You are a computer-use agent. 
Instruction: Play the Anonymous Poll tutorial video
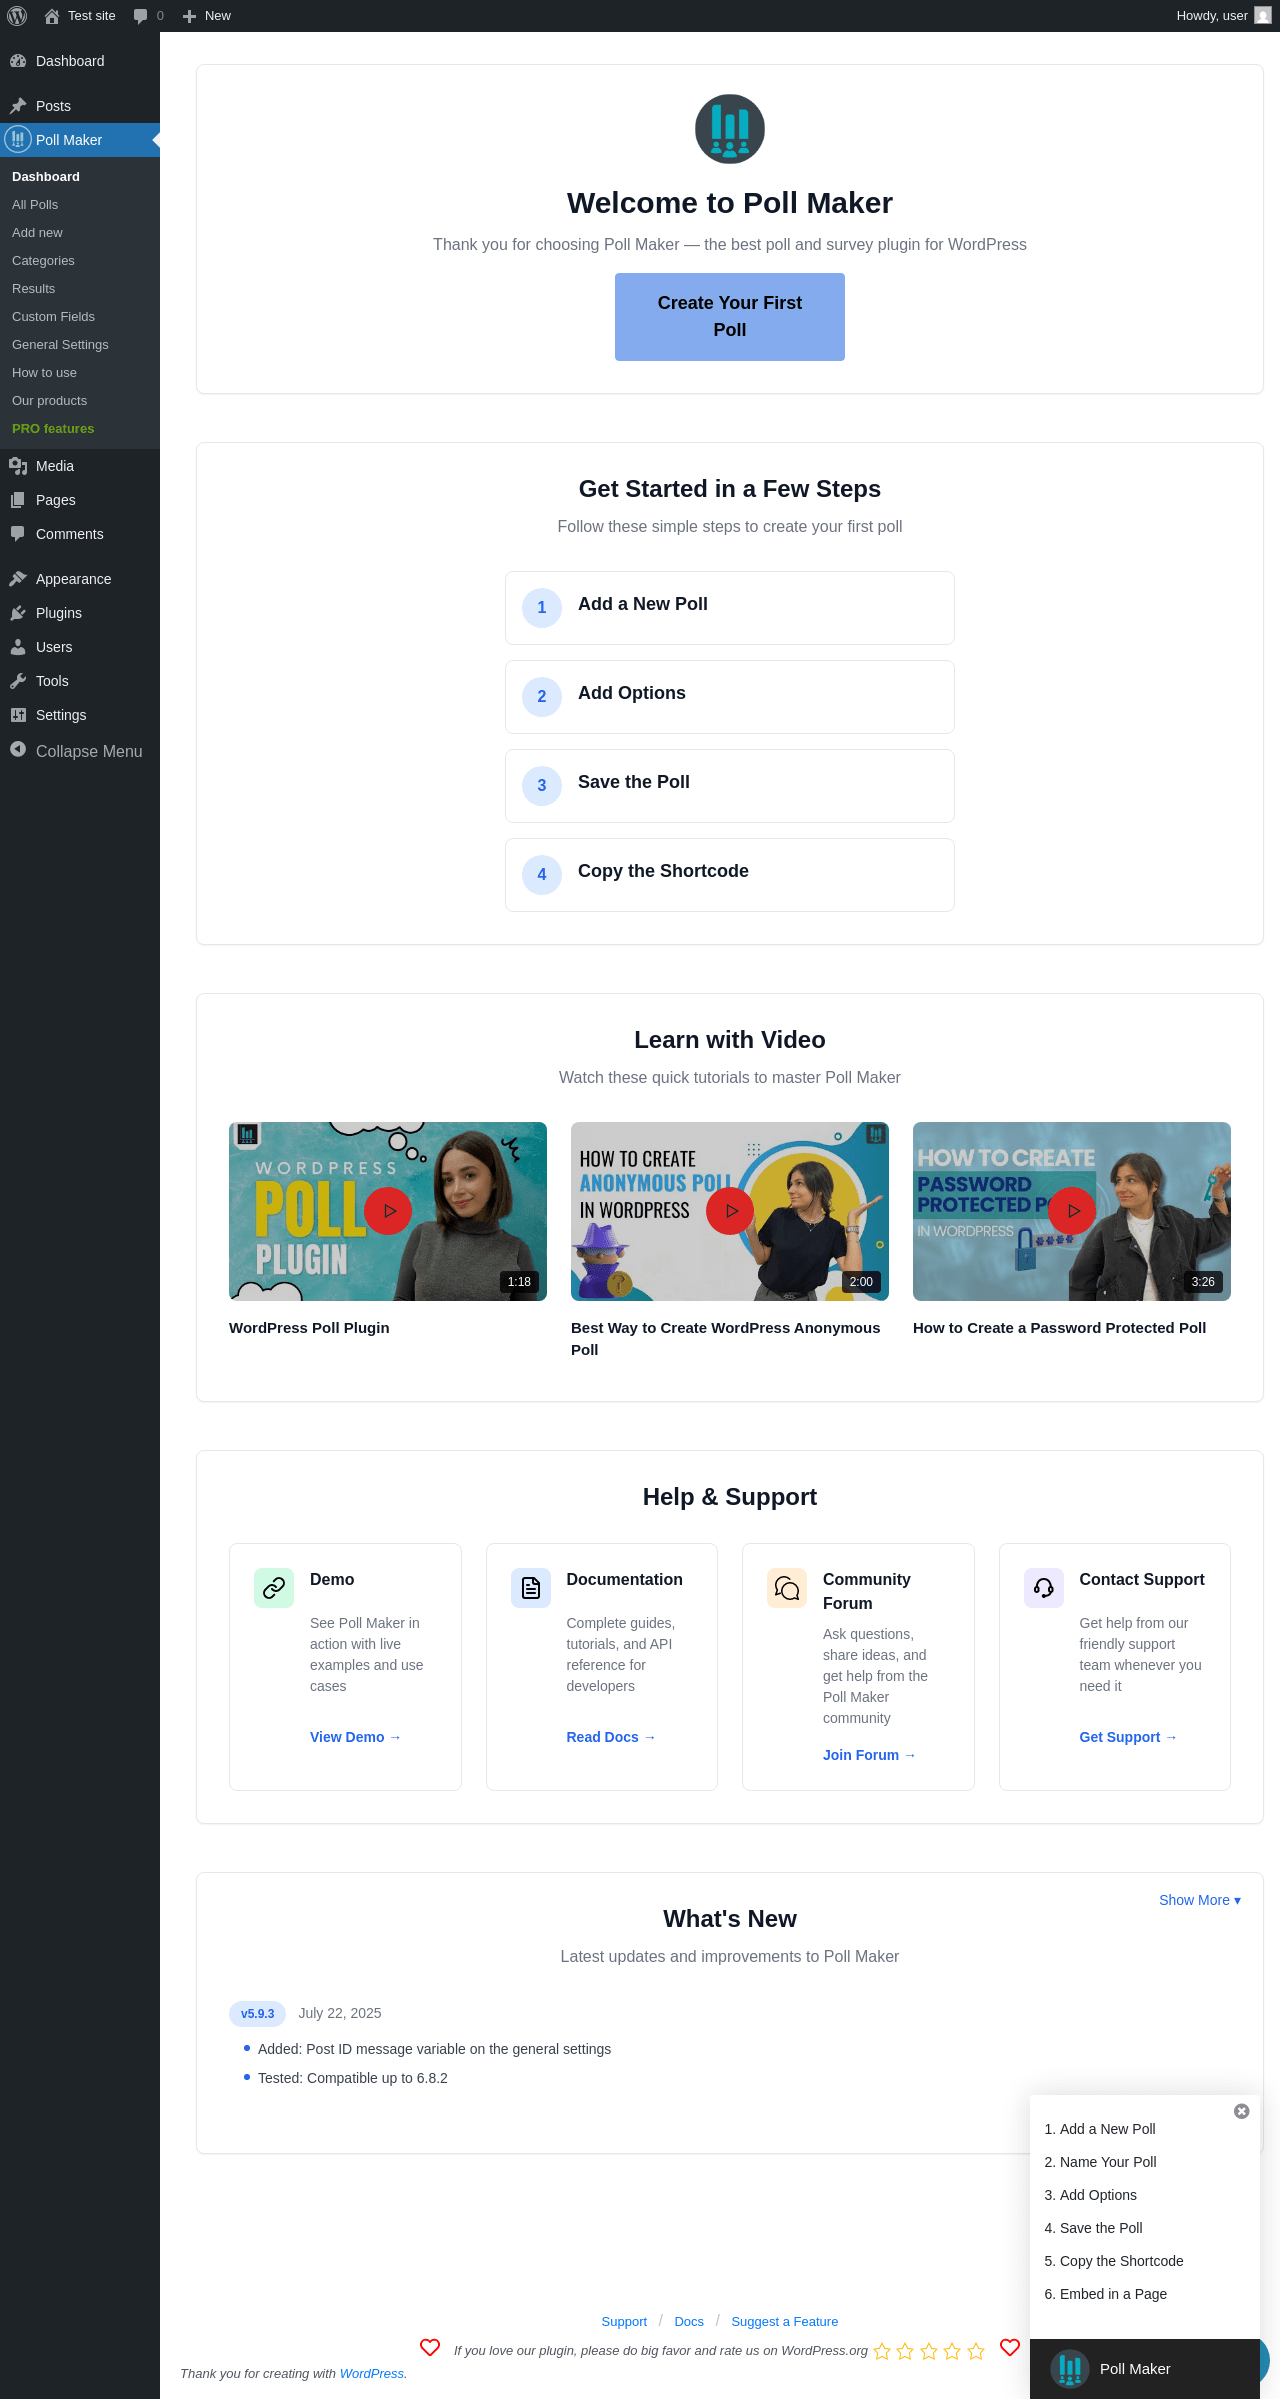(x=730, y=1211)
